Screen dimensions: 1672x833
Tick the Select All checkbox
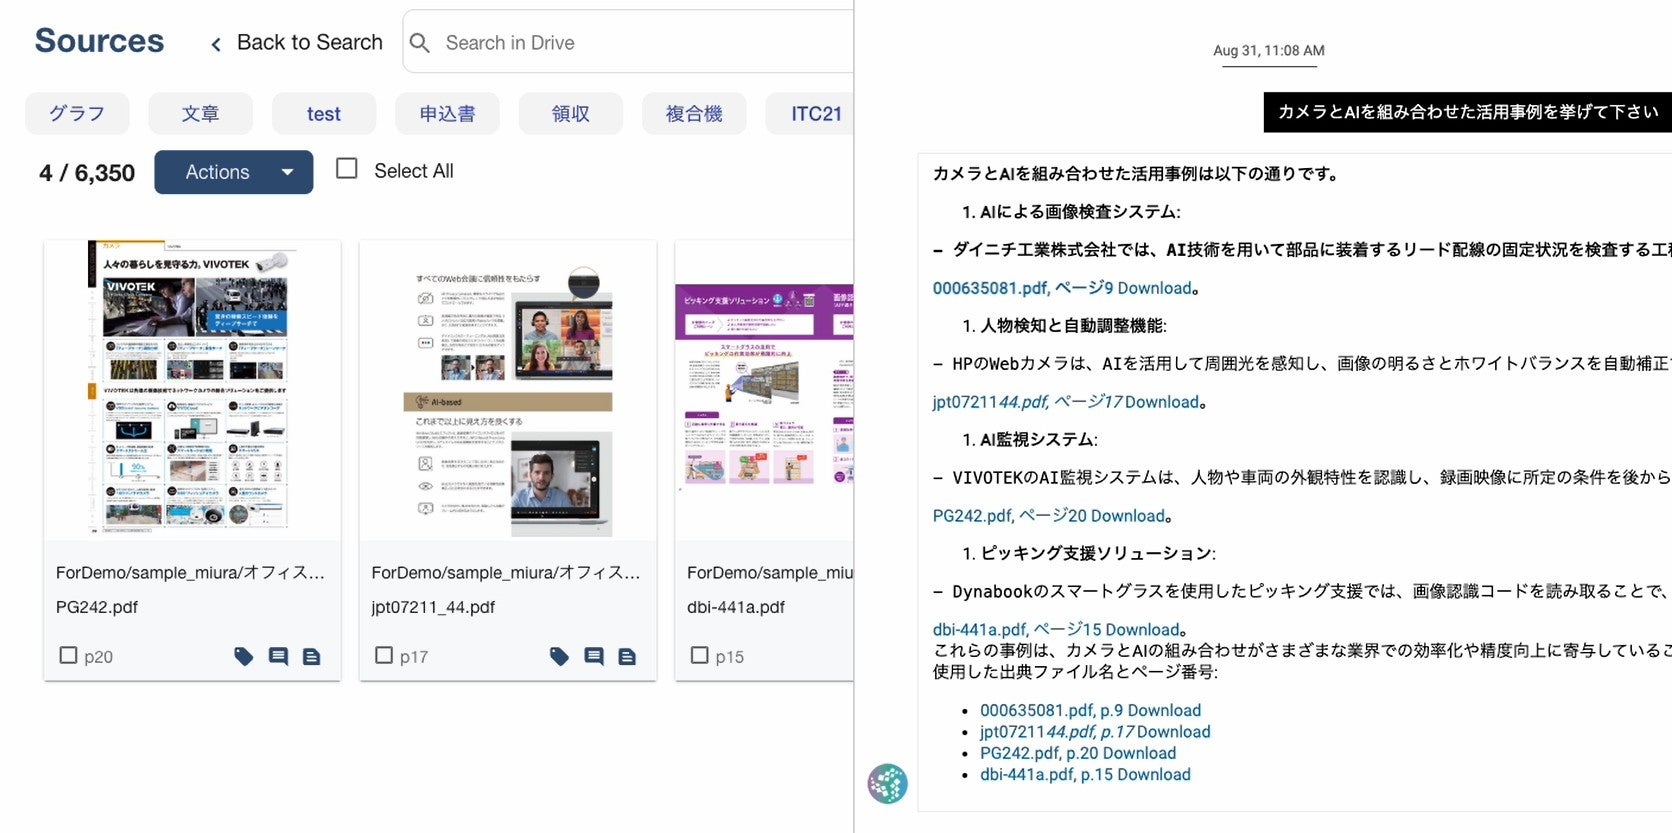[x=347, y=168]
